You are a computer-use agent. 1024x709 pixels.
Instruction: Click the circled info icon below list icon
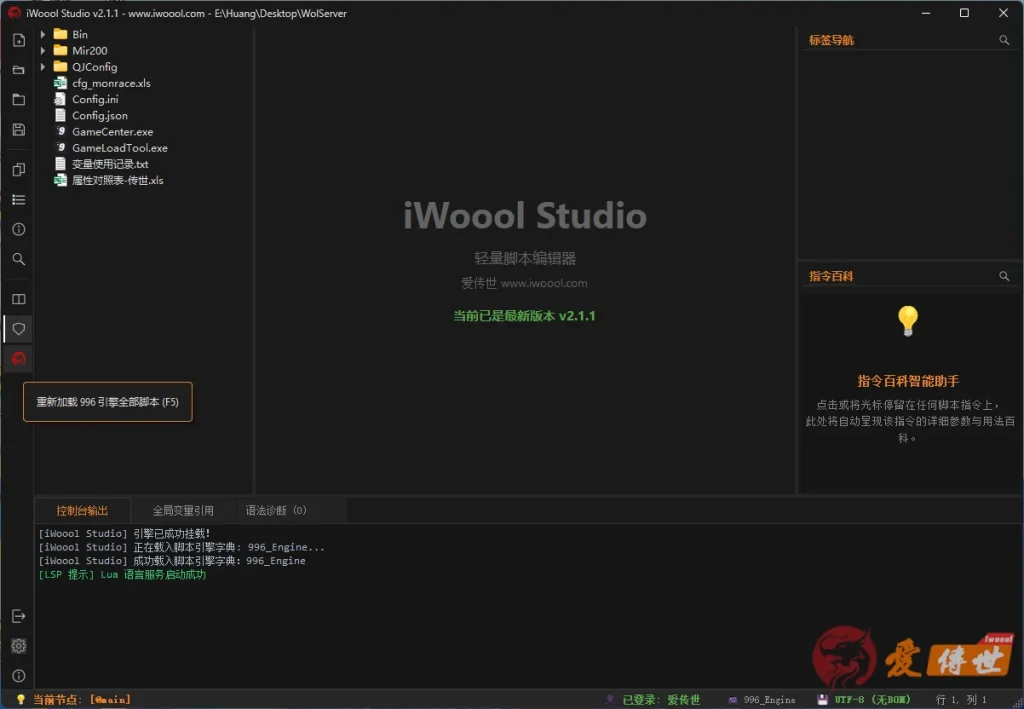[x=19, y=229]
